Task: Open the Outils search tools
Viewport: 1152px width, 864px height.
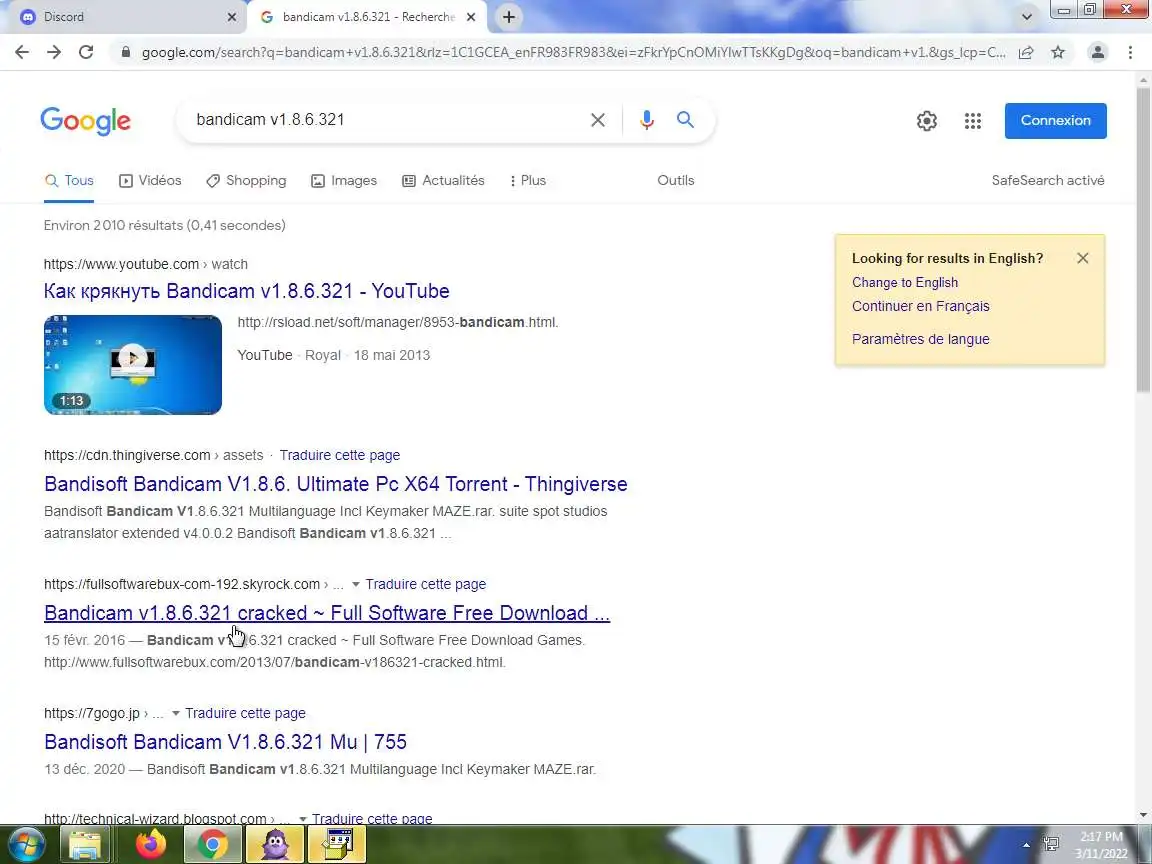Action: click(676, 181)
